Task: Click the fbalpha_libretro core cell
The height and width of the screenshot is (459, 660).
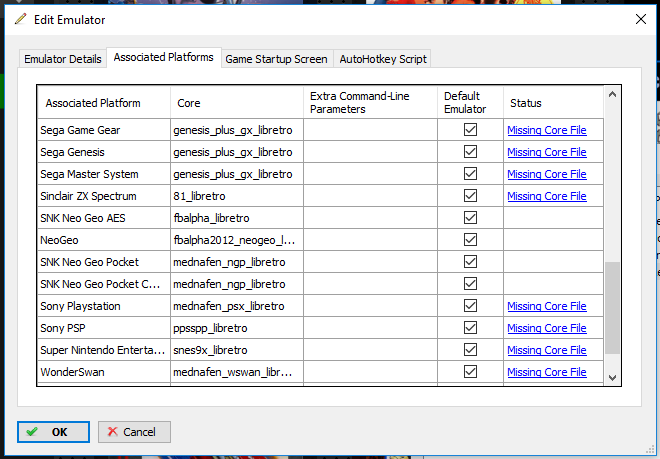Action: click(237, 218)
